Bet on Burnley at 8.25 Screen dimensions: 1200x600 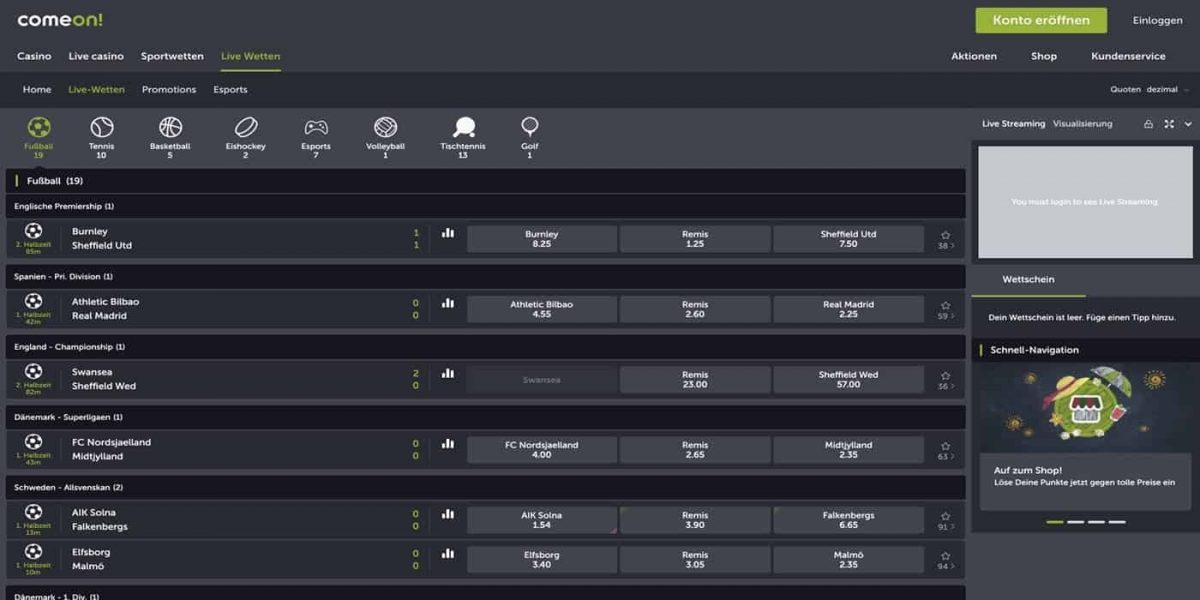coord(542,239)
